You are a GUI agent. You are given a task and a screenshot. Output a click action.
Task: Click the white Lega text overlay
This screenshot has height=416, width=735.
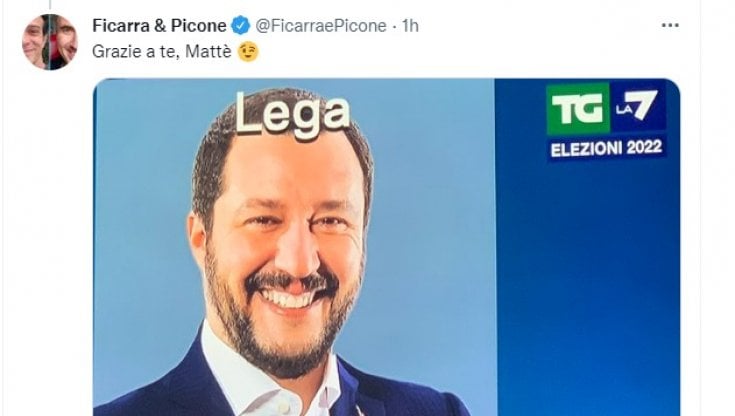(292, 115)
